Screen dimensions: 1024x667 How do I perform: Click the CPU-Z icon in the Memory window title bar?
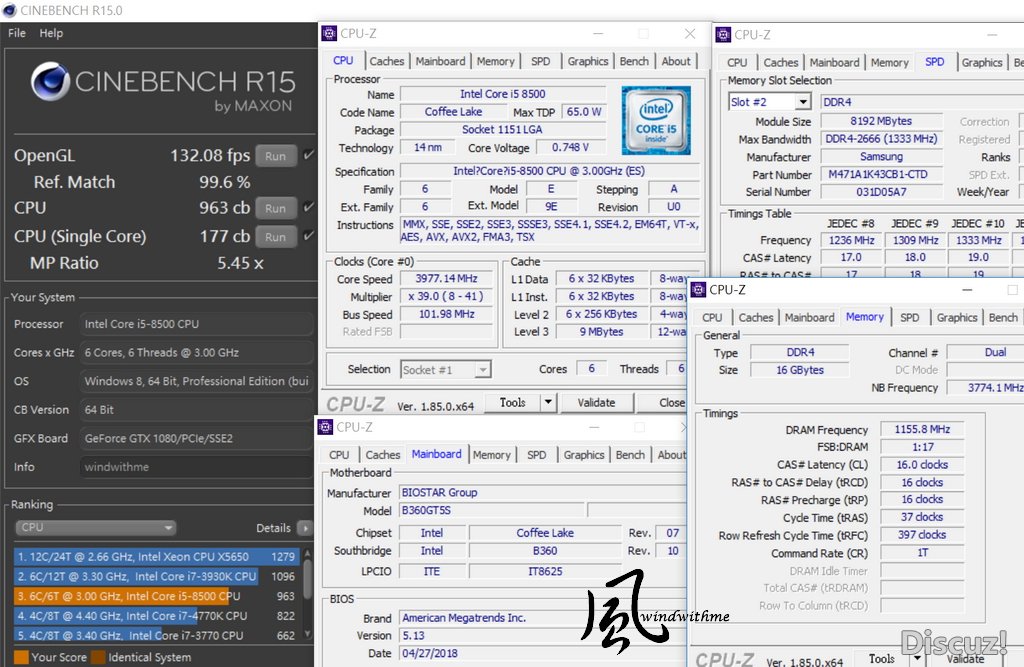click(700, 290)
